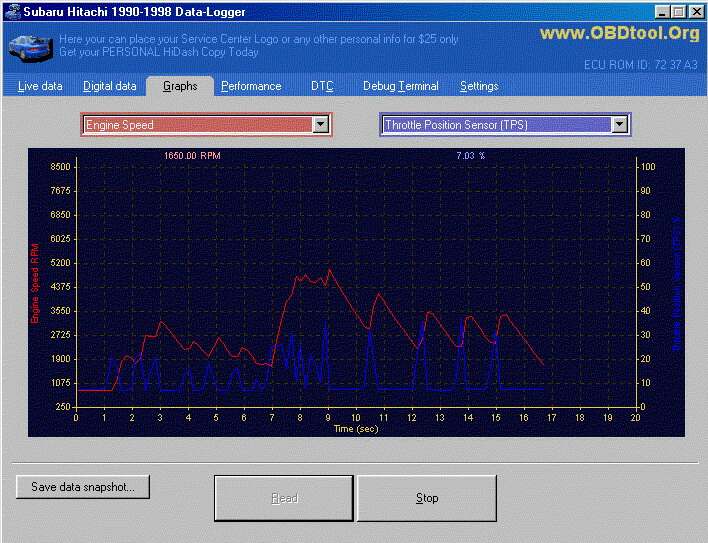Click the Engine Speed RPM vertical axis title
This screenshot has width=708, height=543.
pos(35,283)
